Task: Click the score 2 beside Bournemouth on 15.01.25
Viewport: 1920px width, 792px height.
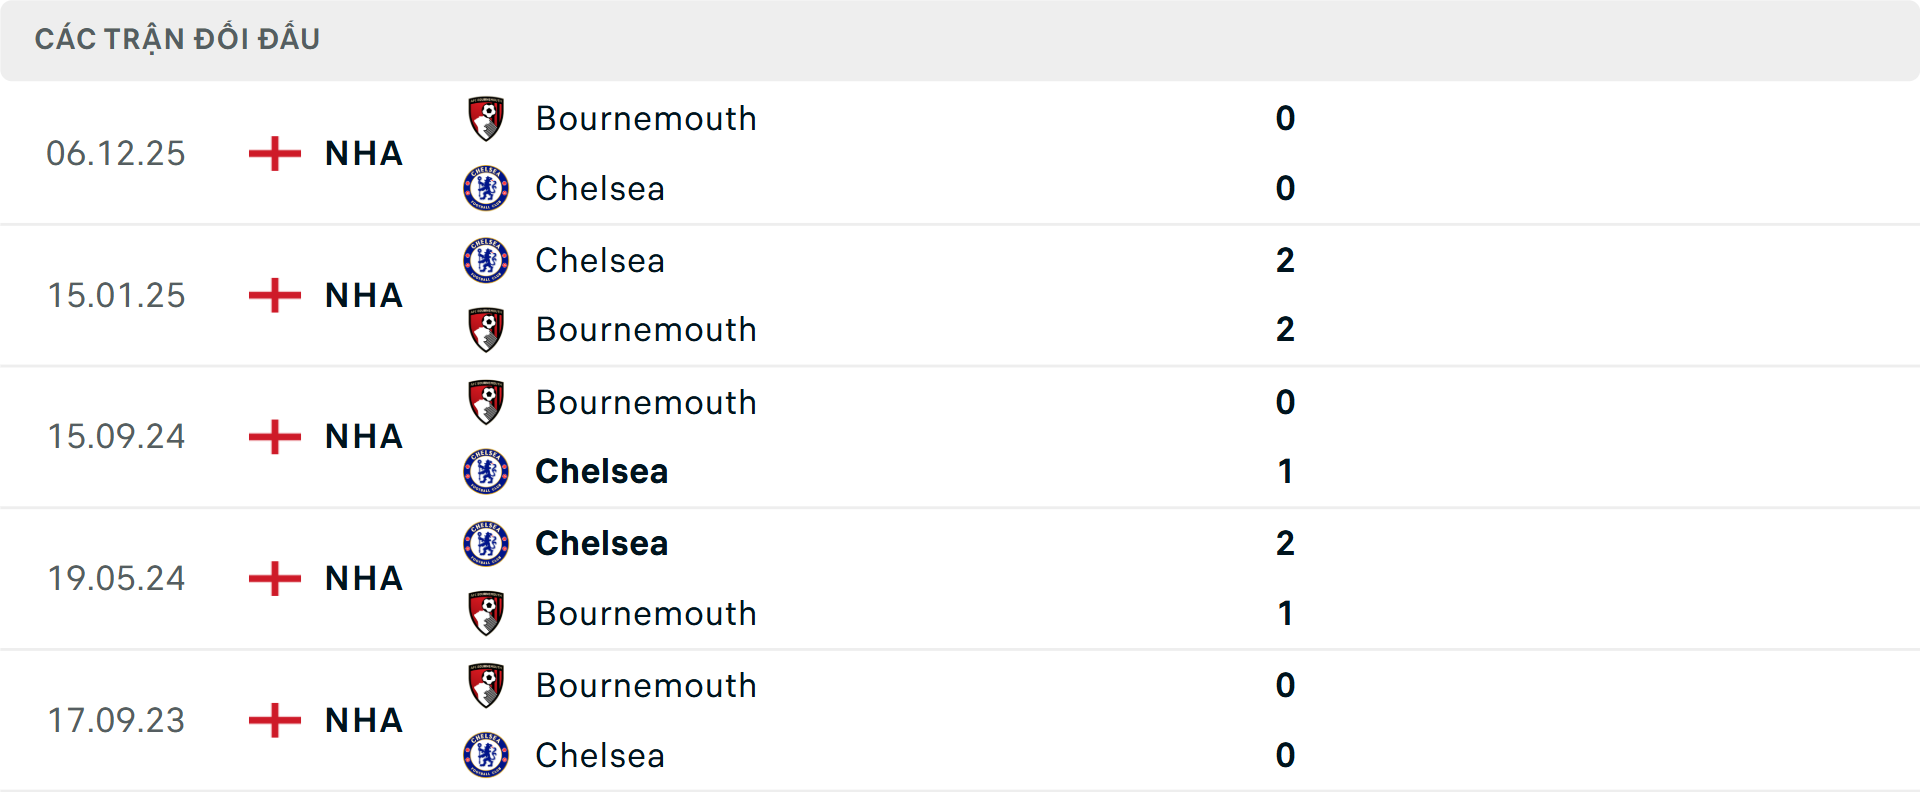Action: coord(1286,329)
